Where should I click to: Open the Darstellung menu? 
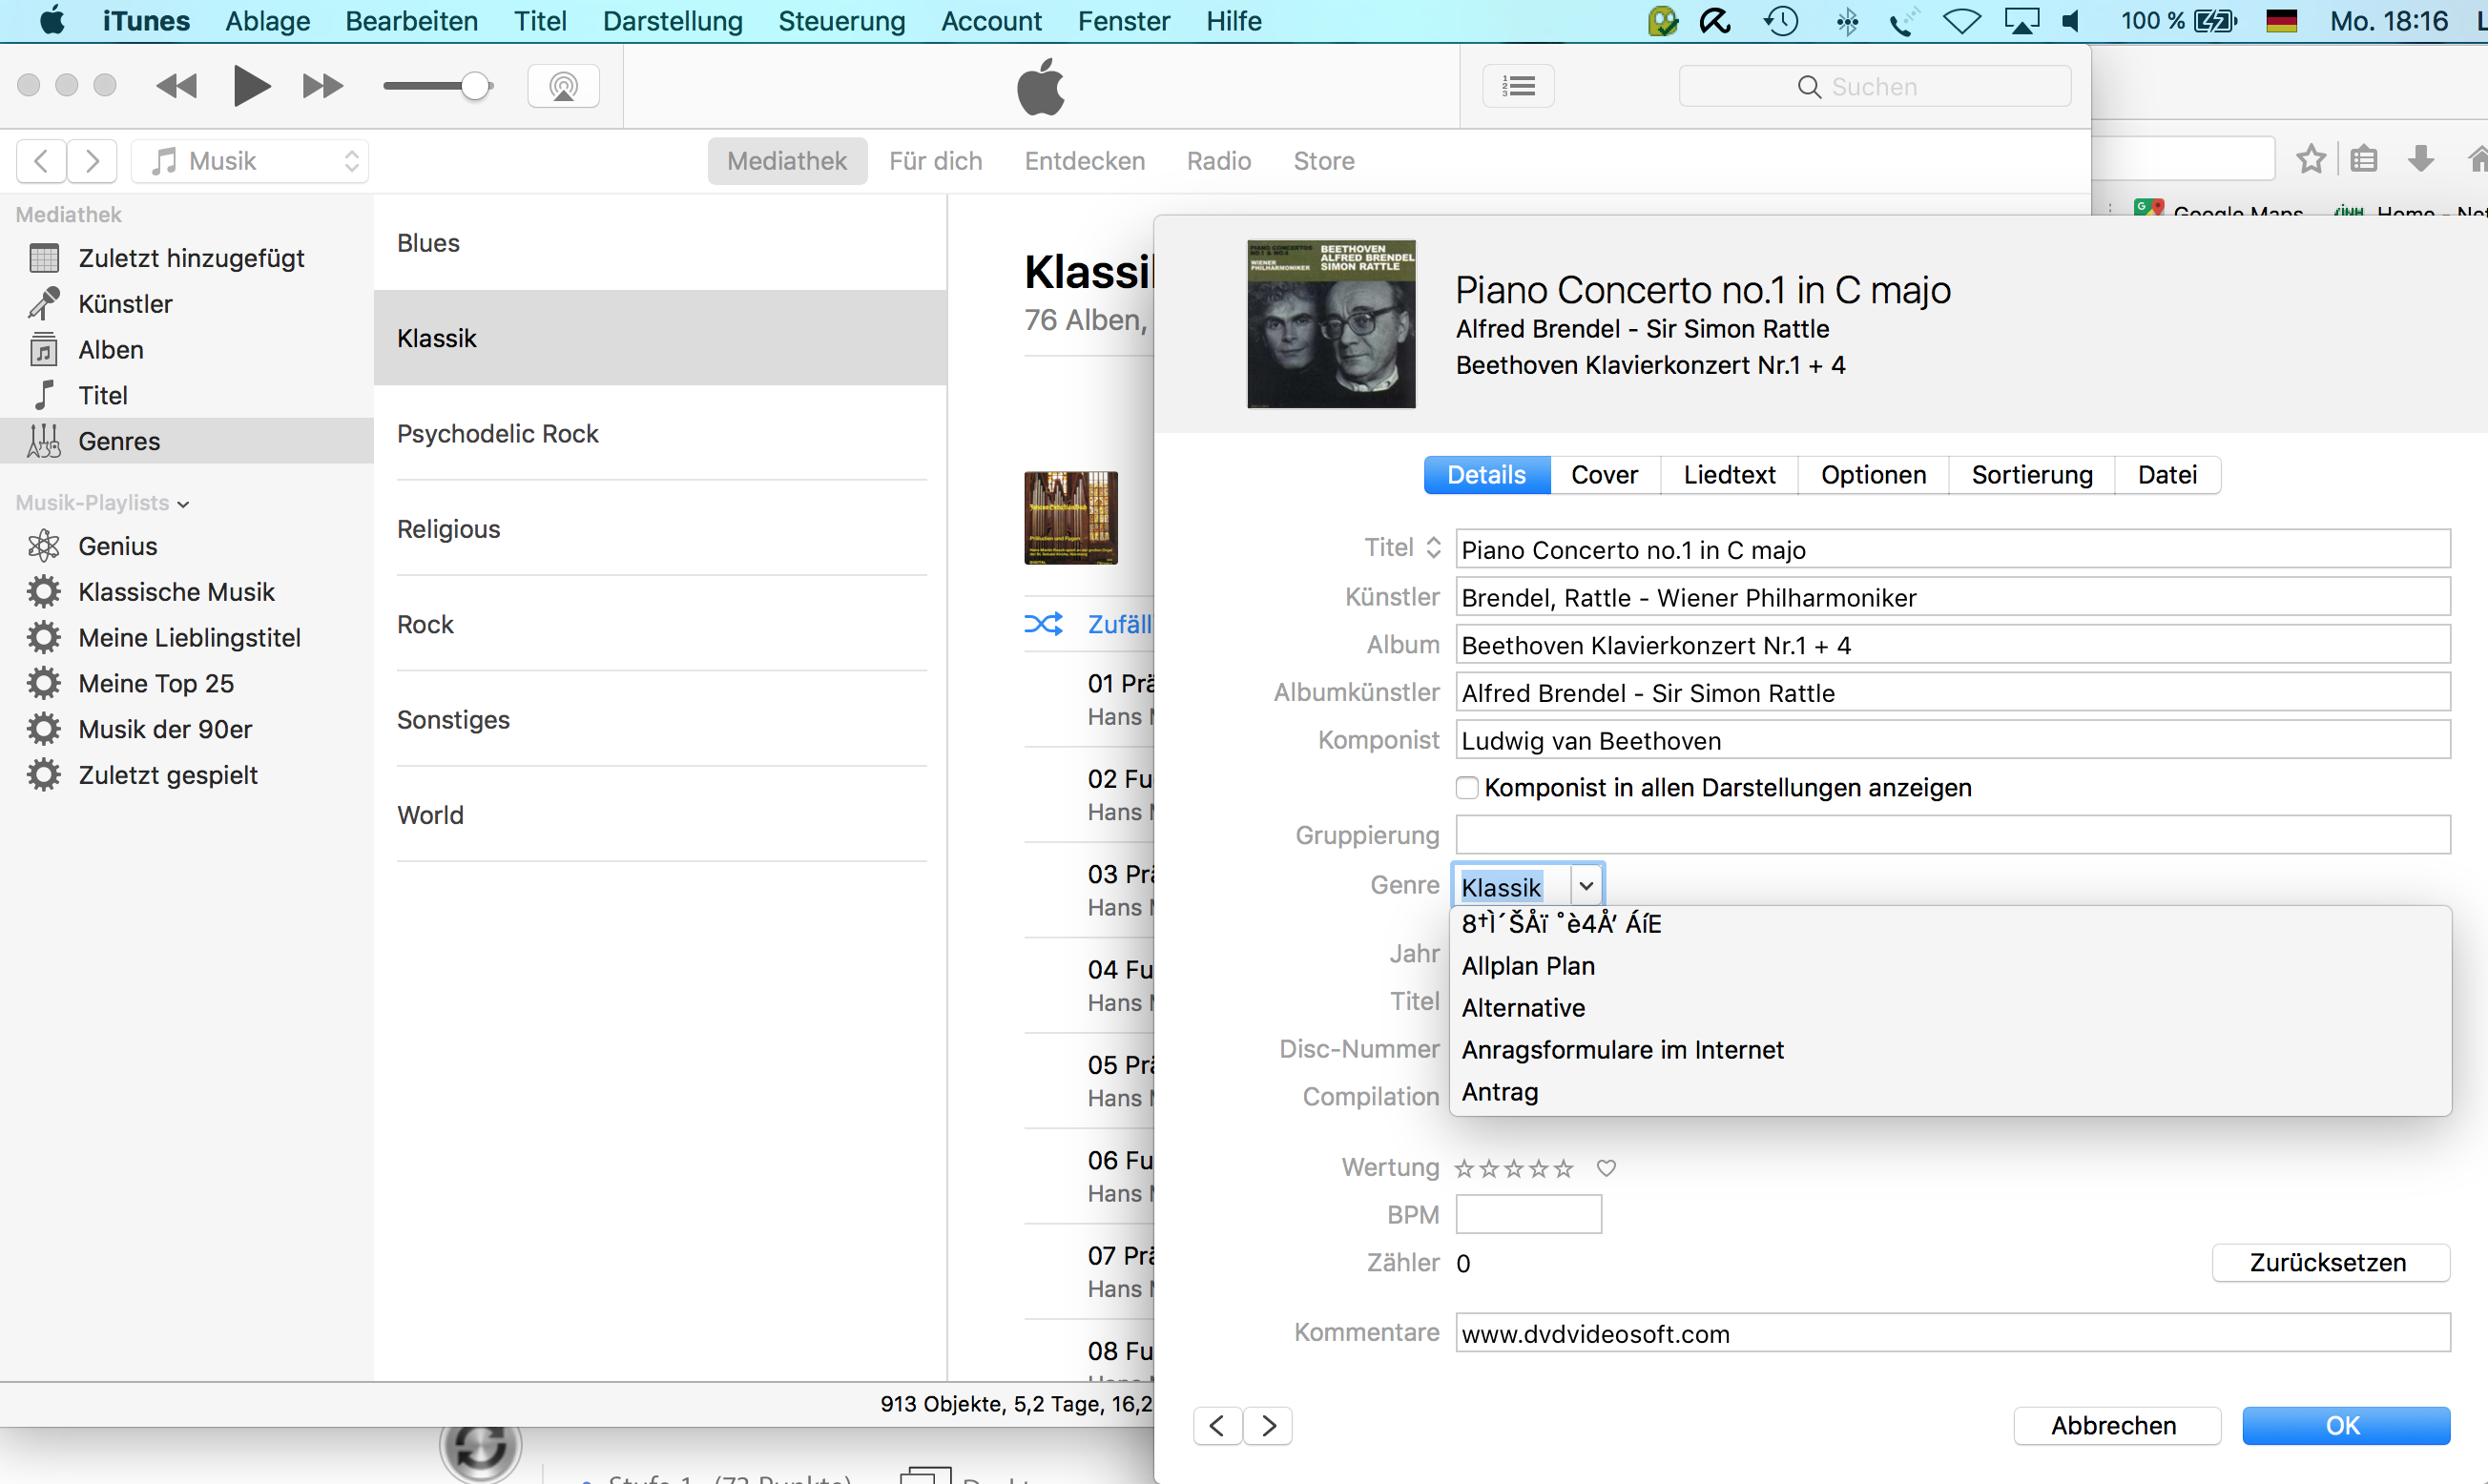(x=672, y=21)
